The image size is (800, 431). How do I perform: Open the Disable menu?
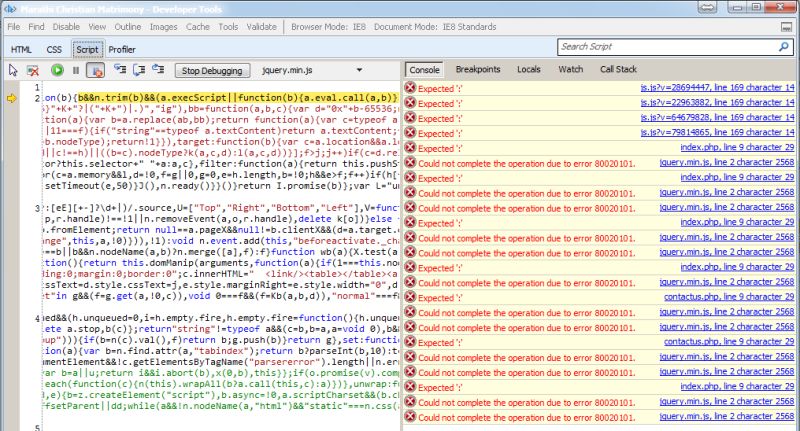pyautogui.click(x=66, y=27)
